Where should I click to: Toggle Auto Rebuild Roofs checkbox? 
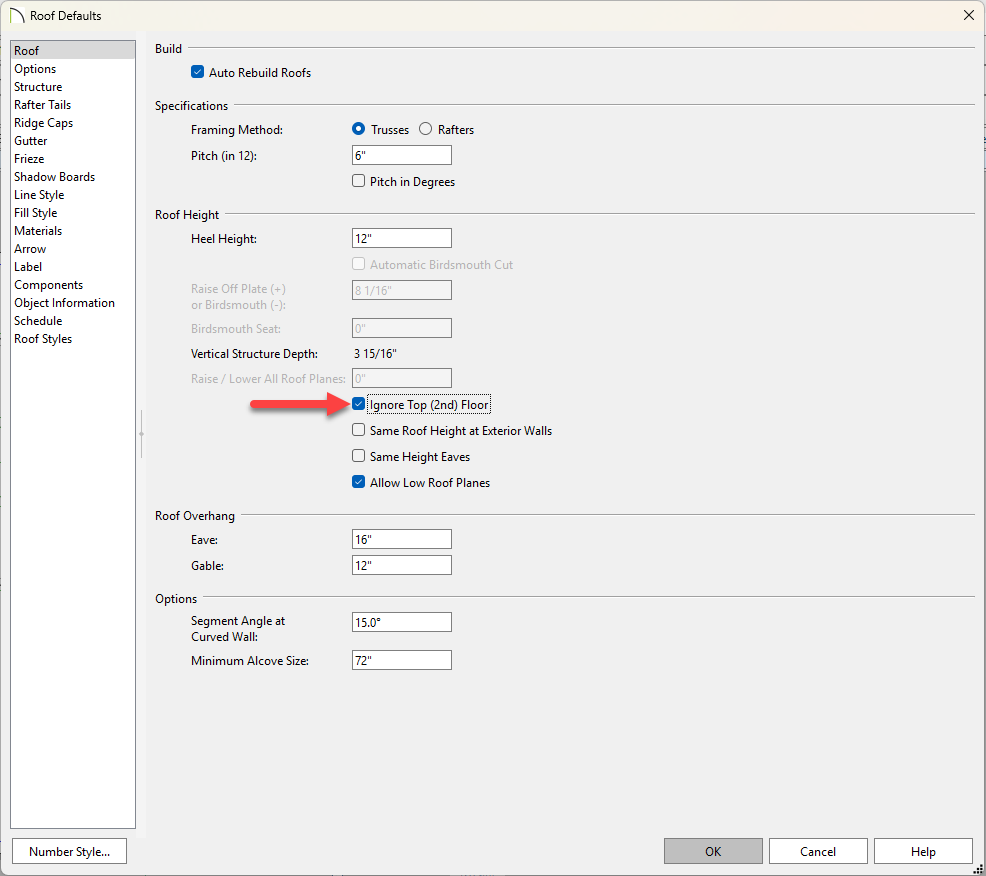pyautogui.click(x=197, y=72)
